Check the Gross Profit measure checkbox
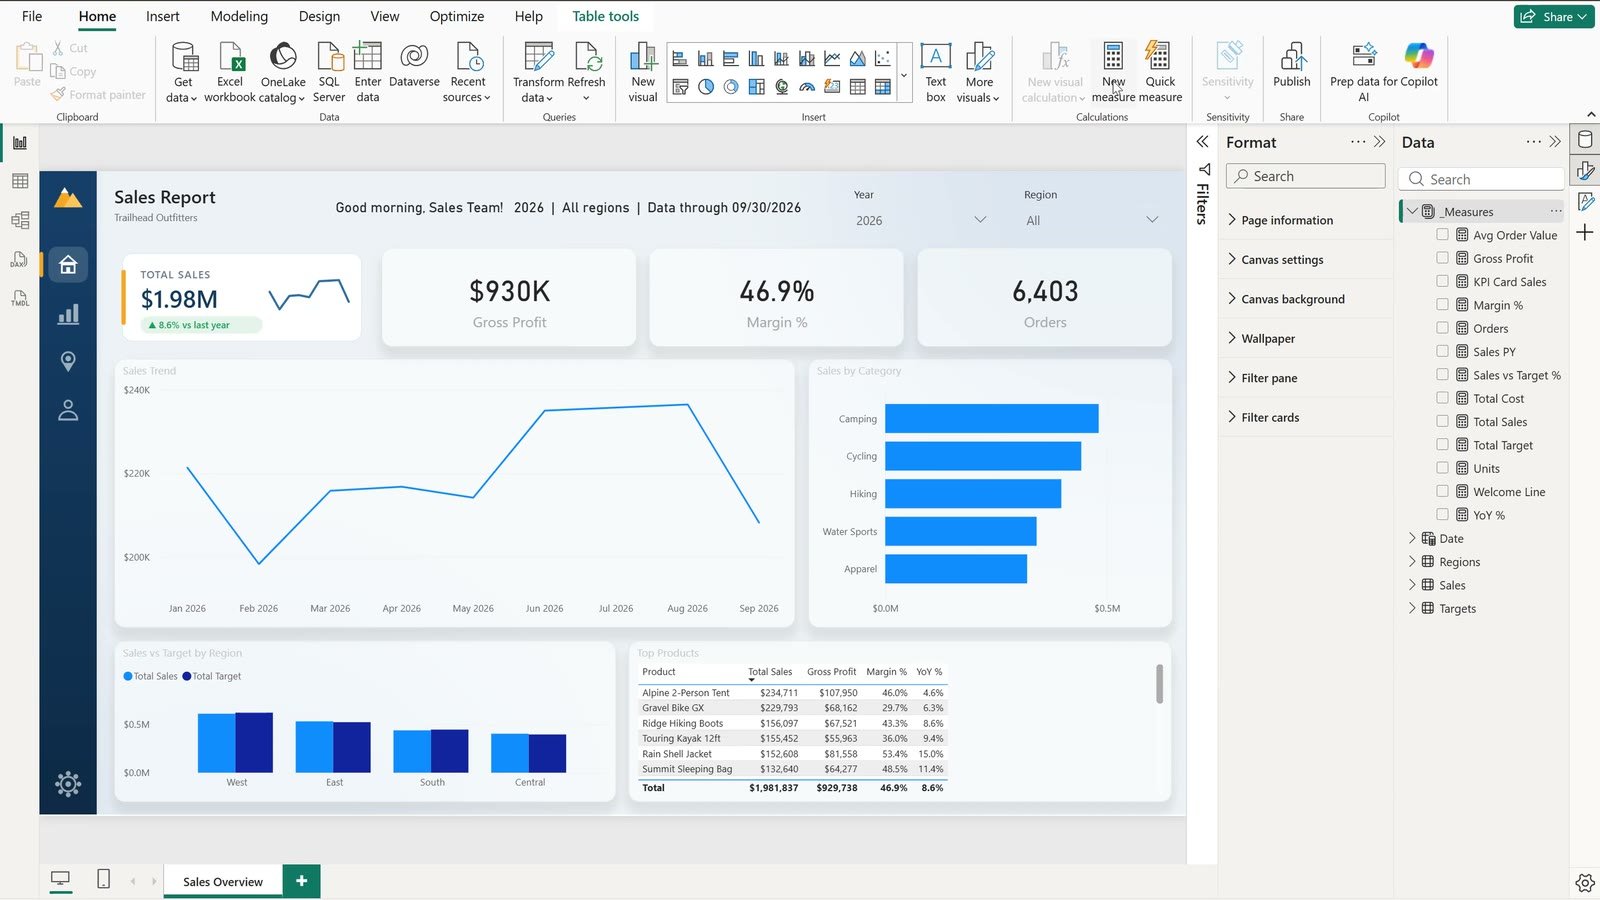This screenshot has height=900, width=1600. [1442, 258]
